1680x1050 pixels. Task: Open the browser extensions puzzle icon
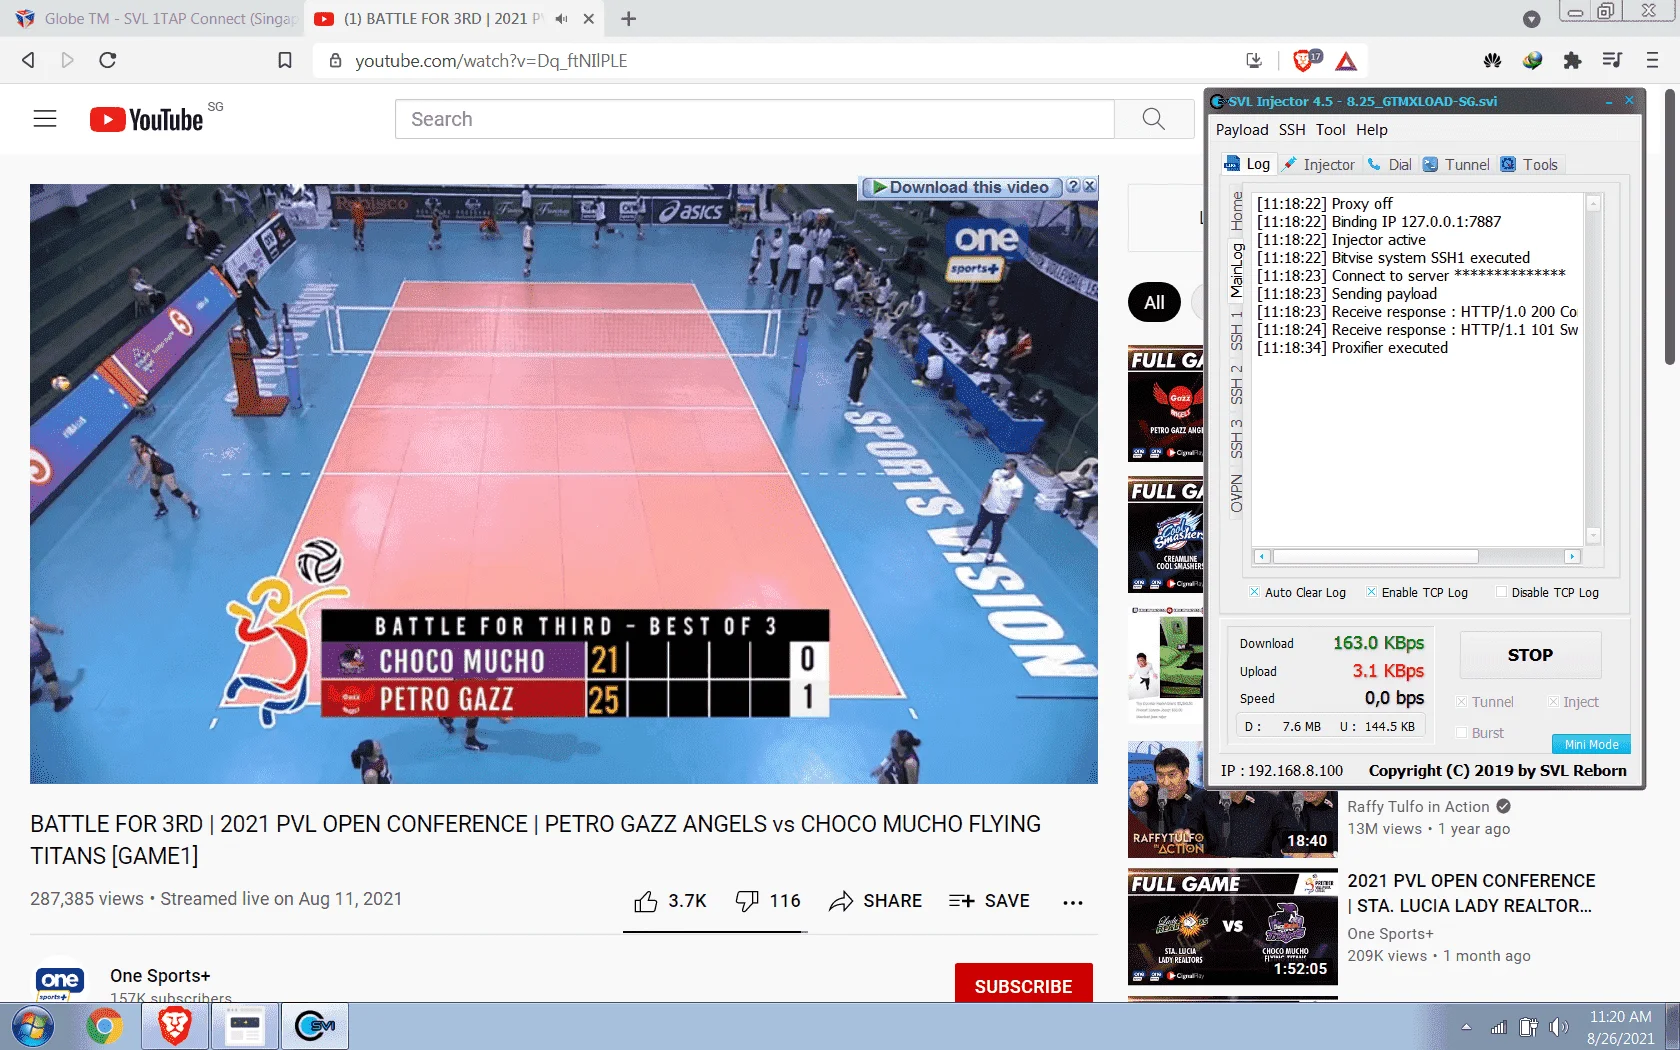pos(1572,60)
